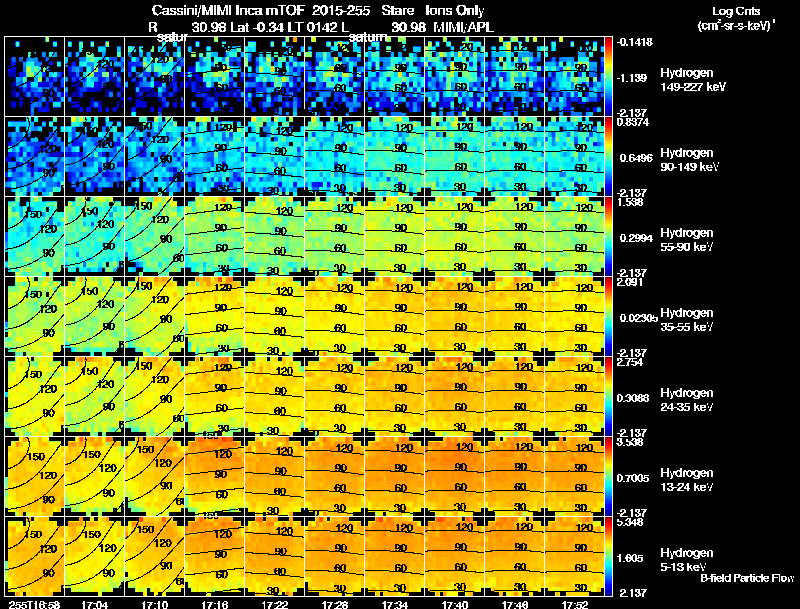Click the 17:46 time axis label
The width and height of the screenshot is (800, 609).
[x=515, y=604]
